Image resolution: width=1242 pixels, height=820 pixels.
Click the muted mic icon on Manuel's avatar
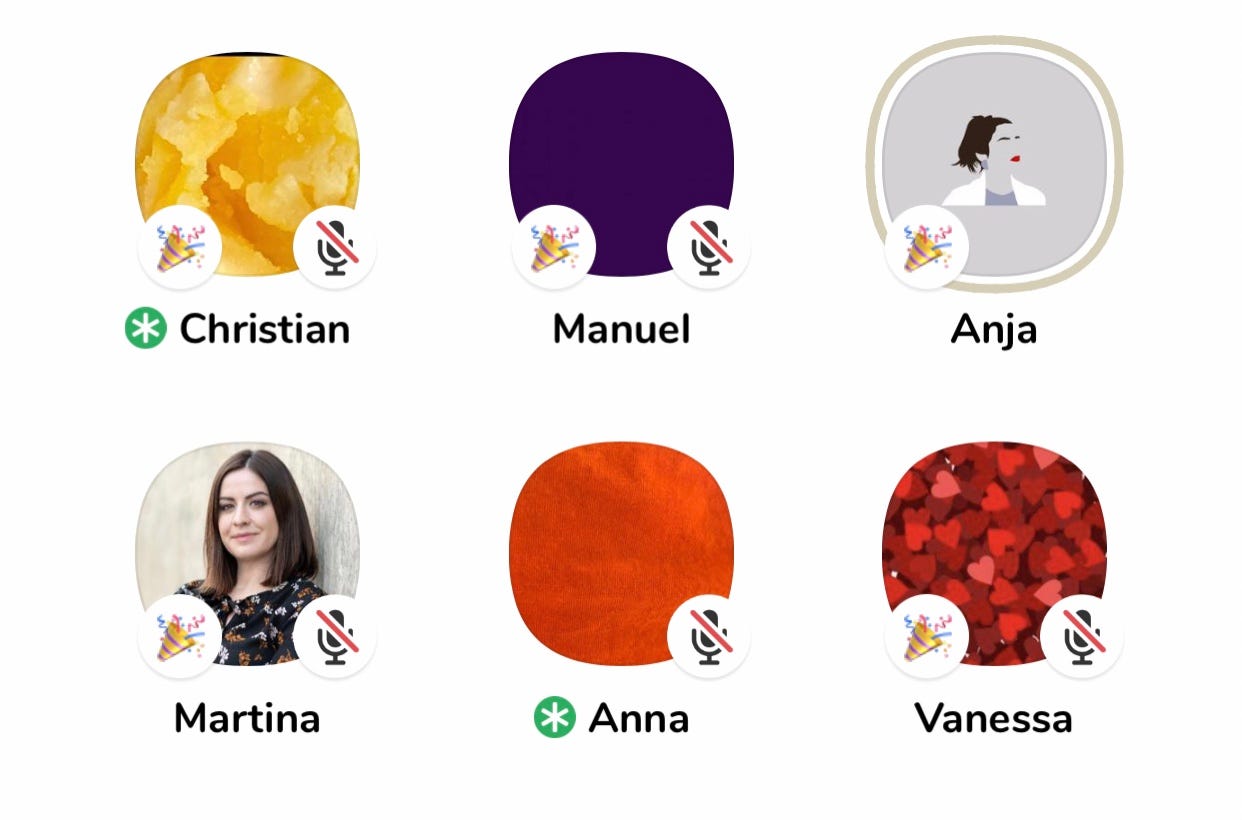(x=709, y=247)
